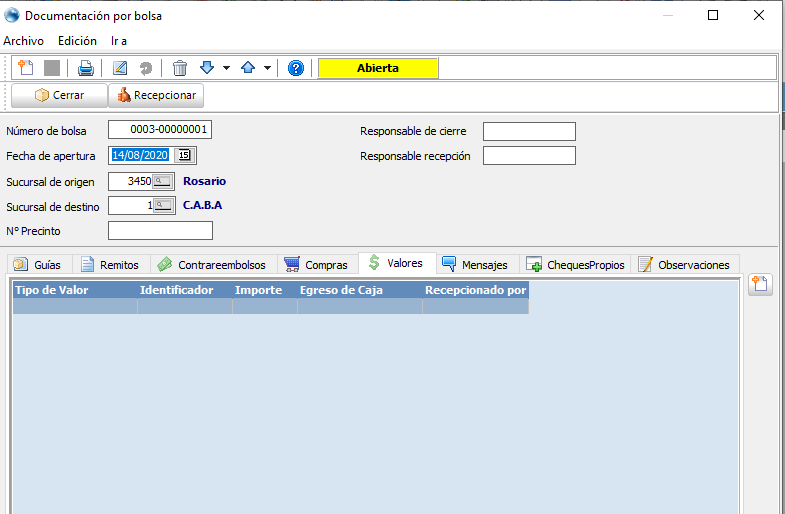The height and width of the screenshot is (514, 785).
Task: Click the Egreso de Caja column header
Action: [360, 290]
